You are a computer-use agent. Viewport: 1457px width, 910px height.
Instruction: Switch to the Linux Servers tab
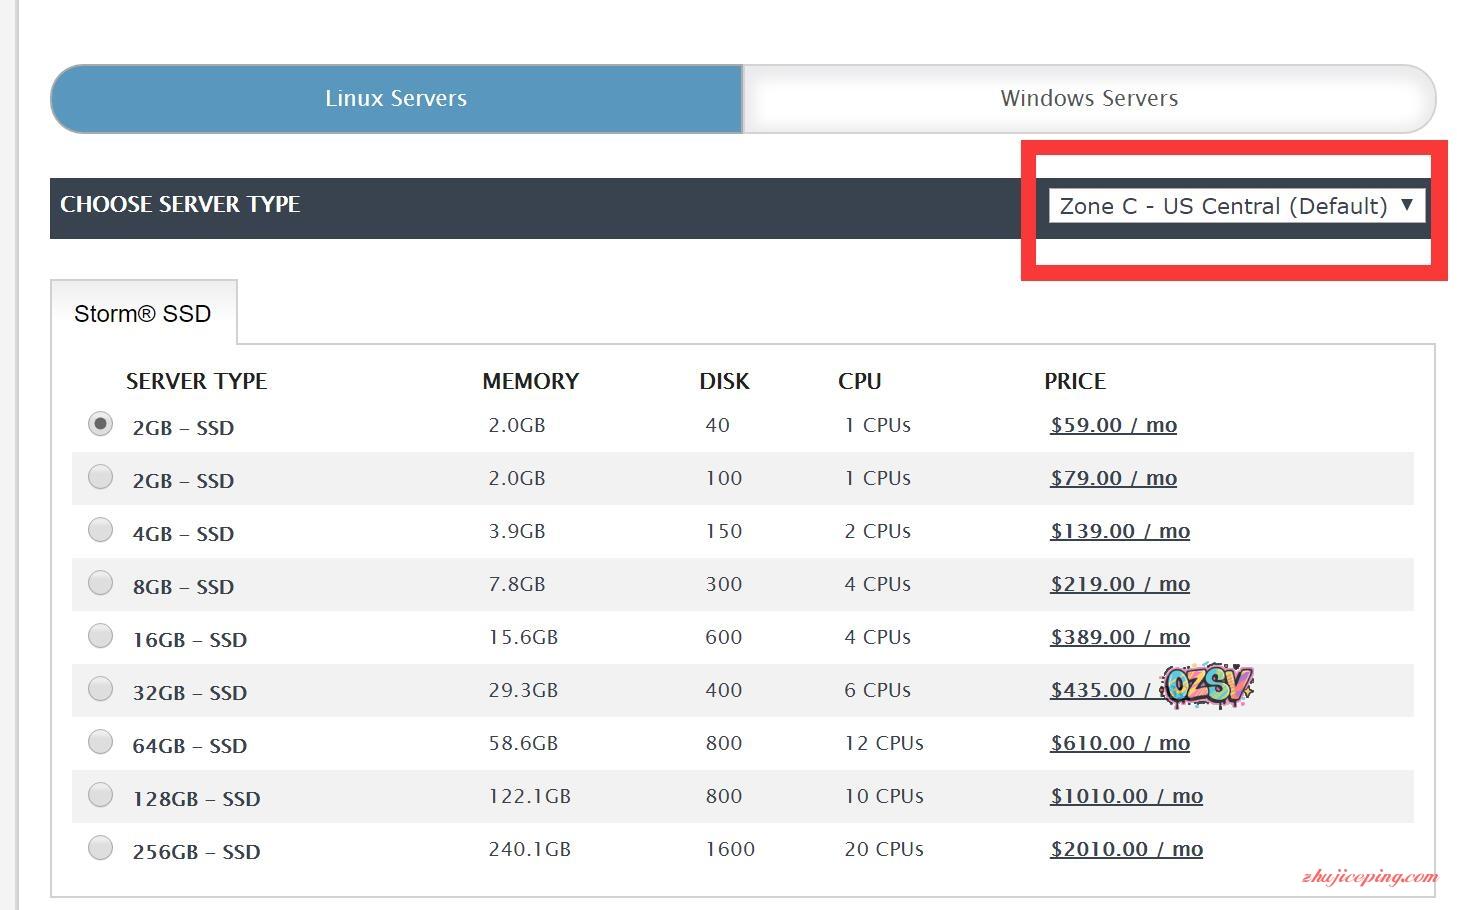(x=396, y=98)
